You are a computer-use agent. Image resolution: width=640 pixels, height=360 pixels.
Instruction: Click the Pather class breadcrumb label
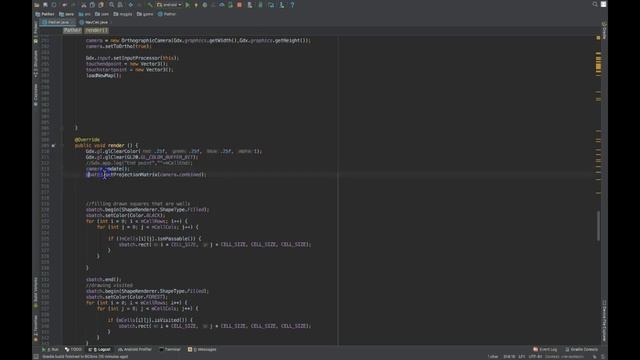tap(72, 30)
